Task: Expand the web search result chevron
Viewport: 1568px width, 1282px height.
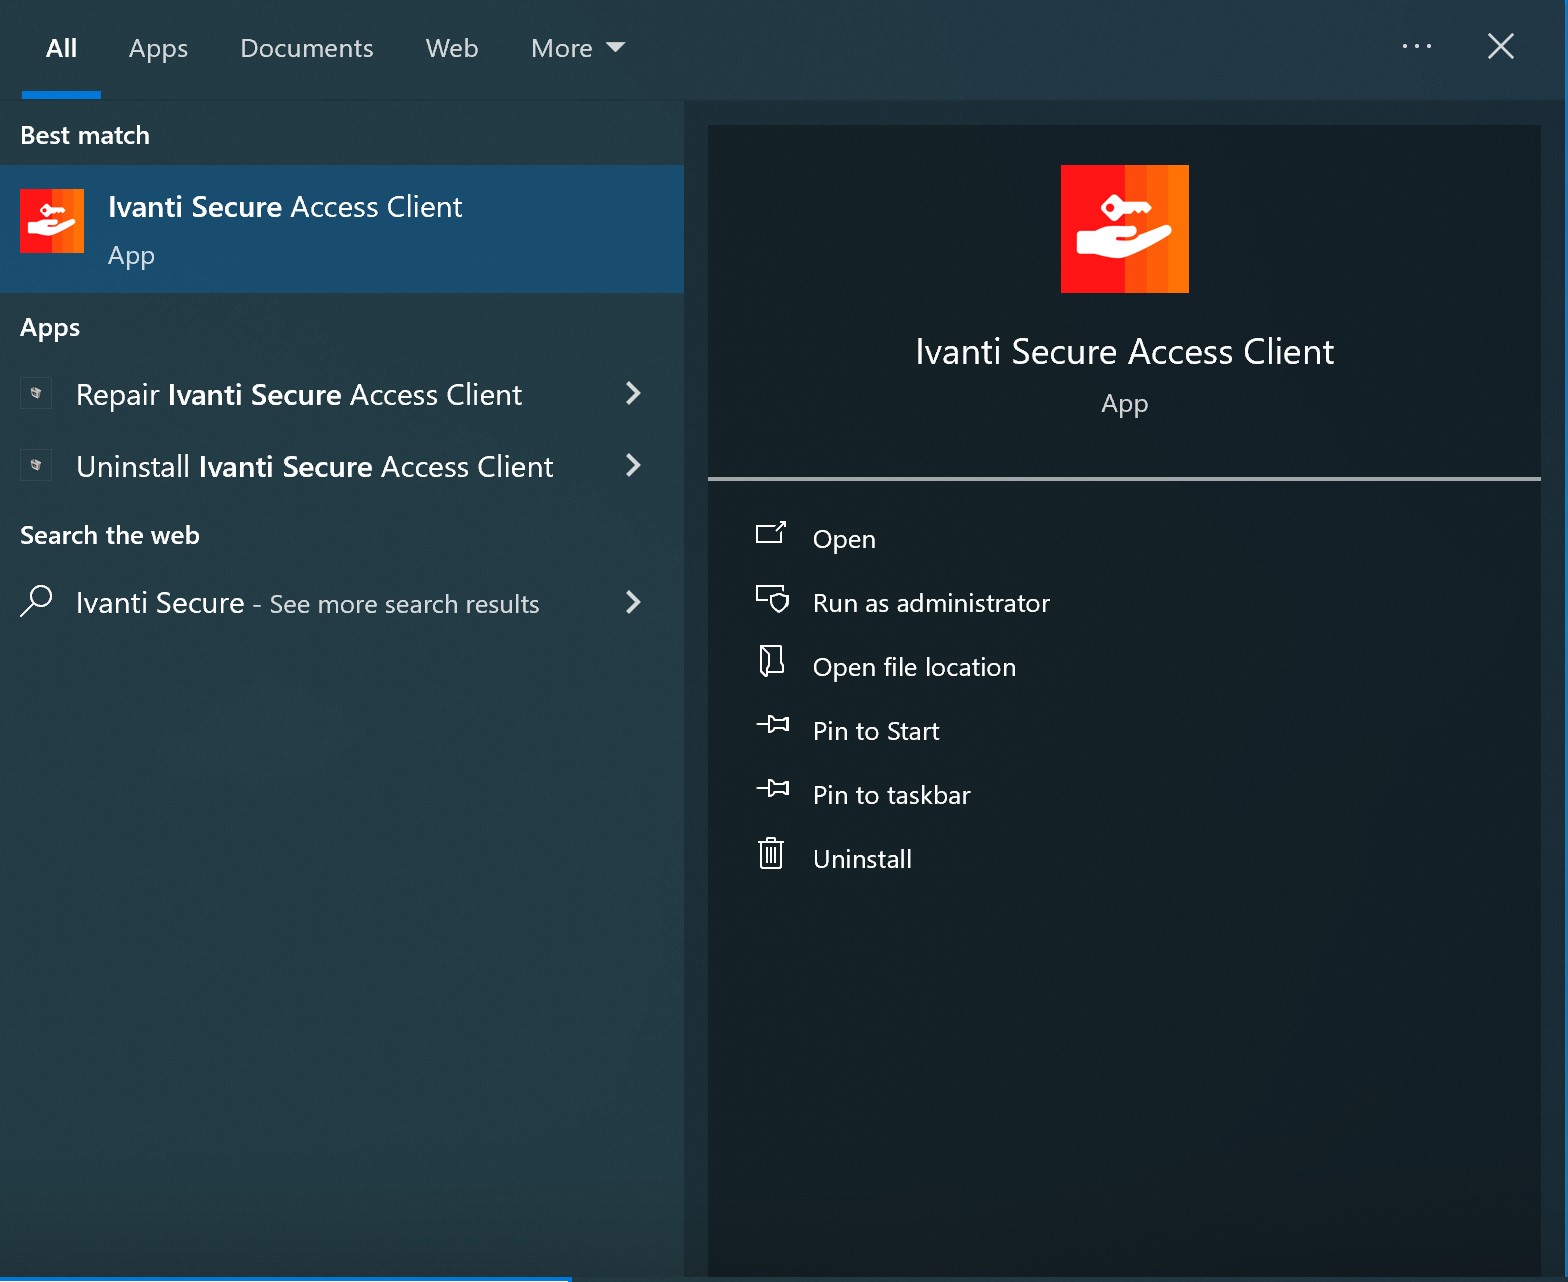Action: [x=633, y=602]
